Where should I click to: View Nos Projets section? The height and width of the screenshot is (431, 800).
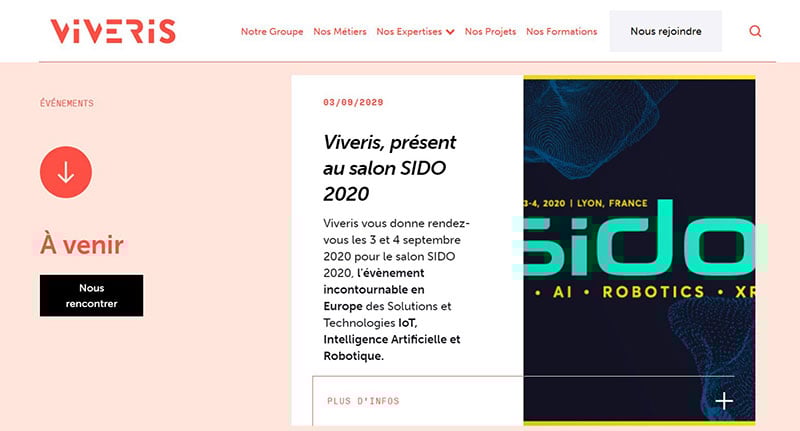click(490, 31)
